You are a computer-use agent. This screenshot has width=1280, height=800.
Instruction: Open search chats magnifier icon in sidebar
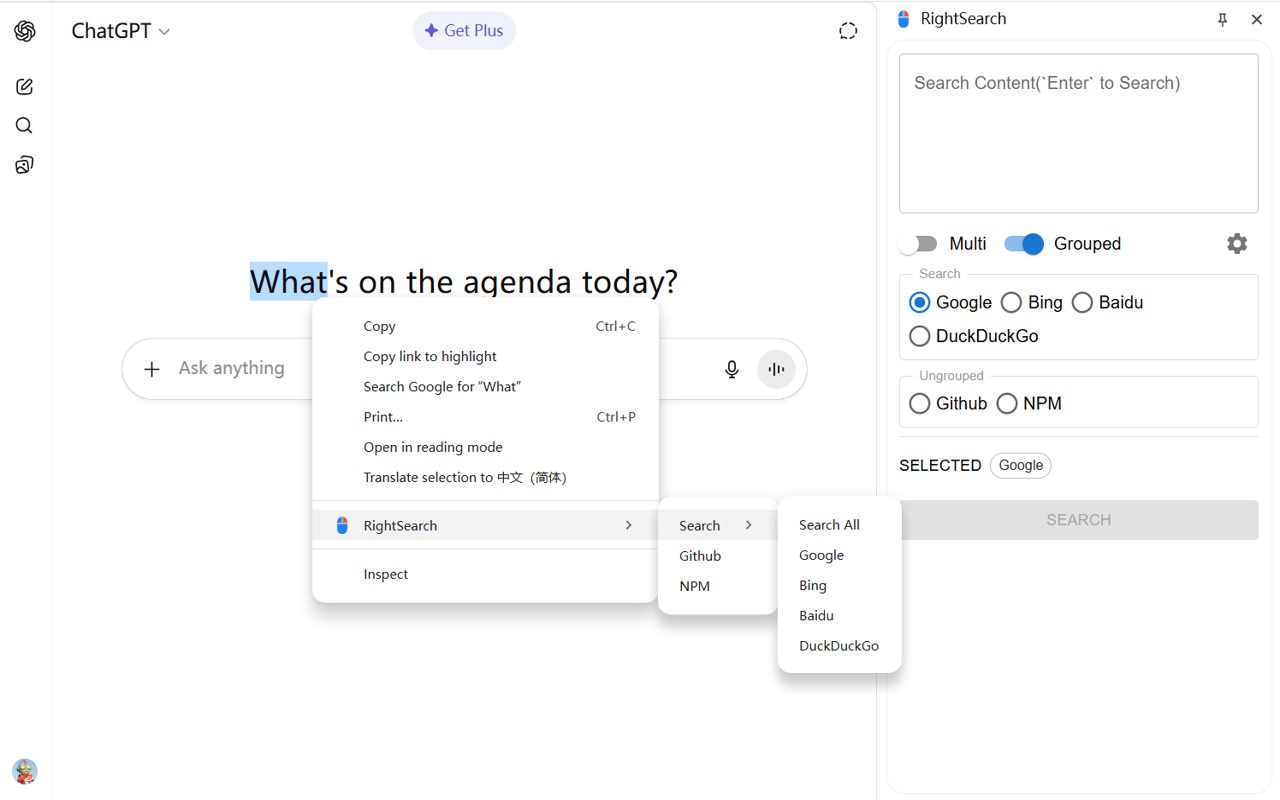(24, 125)
